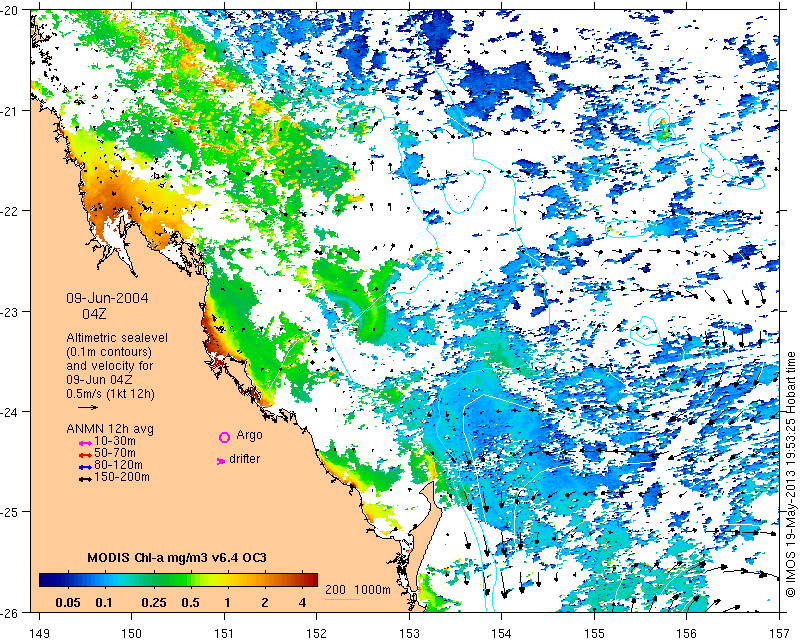This screenshot has height=640, width=800.
Task: Click the cyan 200/1000m isobath legend line
Action: pyautogui.click(x=342, y=599)
